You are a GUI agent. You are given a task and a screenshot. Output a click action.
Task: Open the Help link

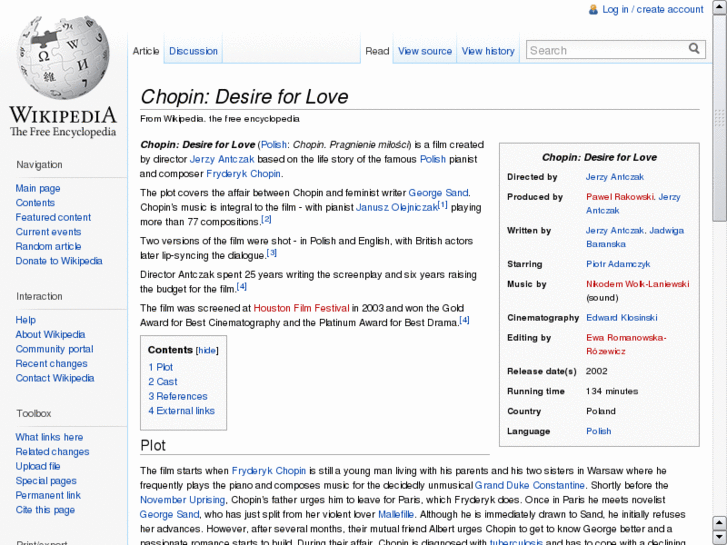click(26, 320)
